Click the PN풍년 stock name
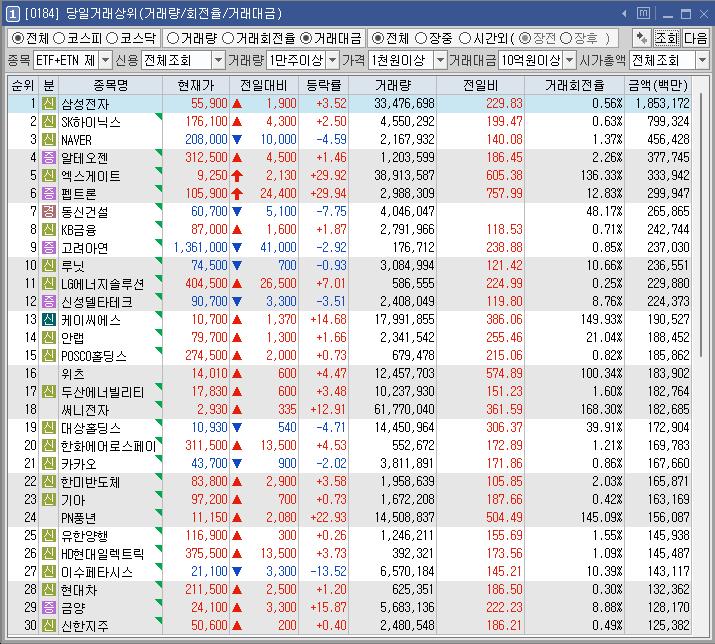715x644 pixels. [x=79, y=518]
